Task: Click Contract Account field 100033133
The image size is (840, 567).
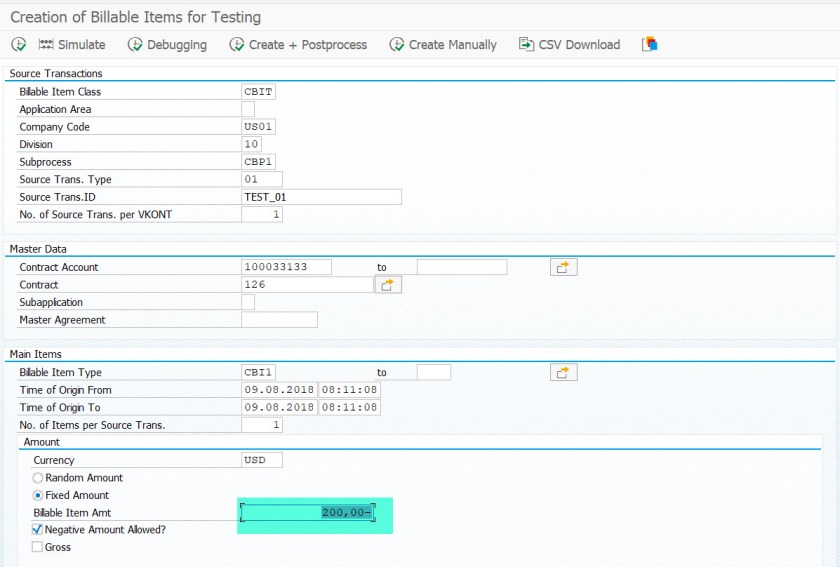Action: (286, 267)
